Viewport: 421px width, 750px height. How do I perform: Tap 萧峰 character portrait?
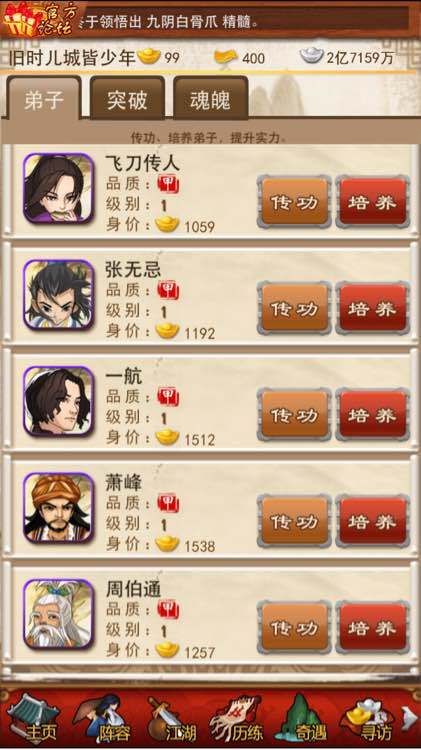58,507
